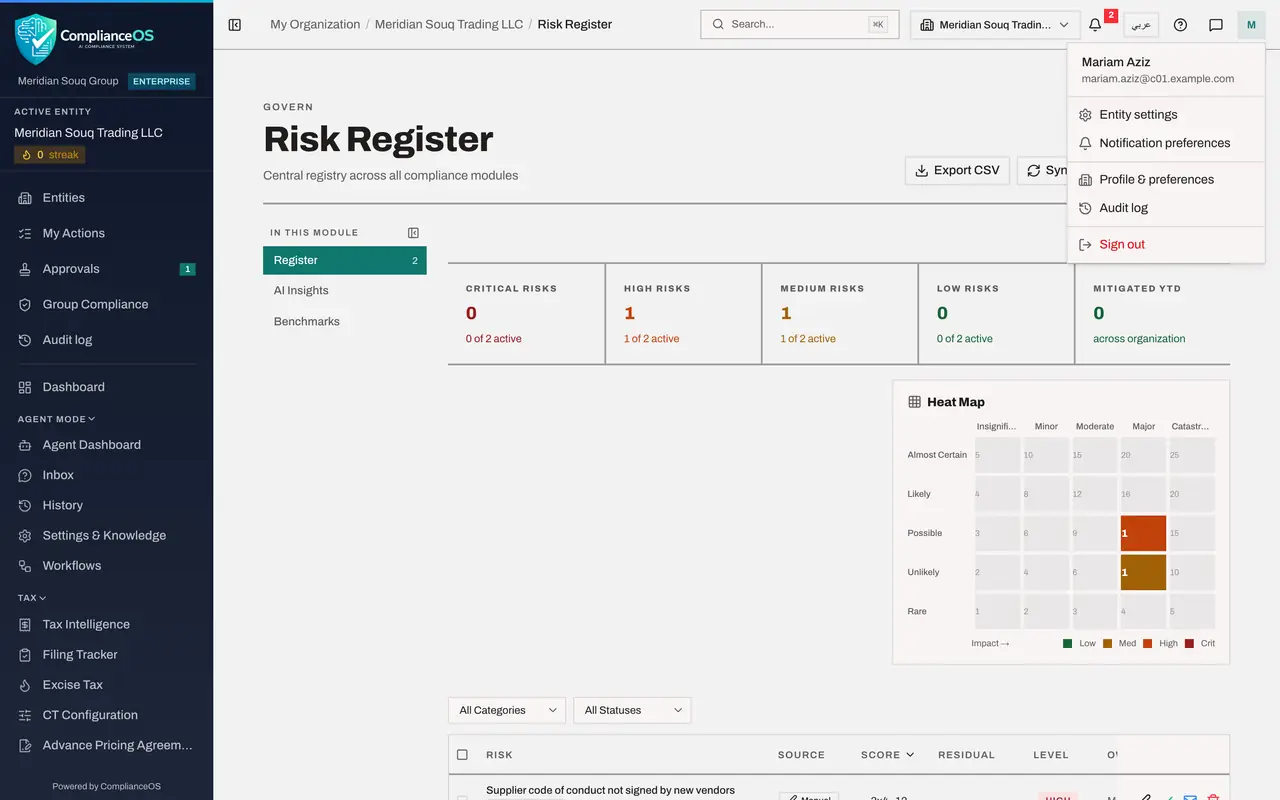This screenshot has width=1280, height=800.
Task: Open the Filing Tracker
Action: (106, 654)
